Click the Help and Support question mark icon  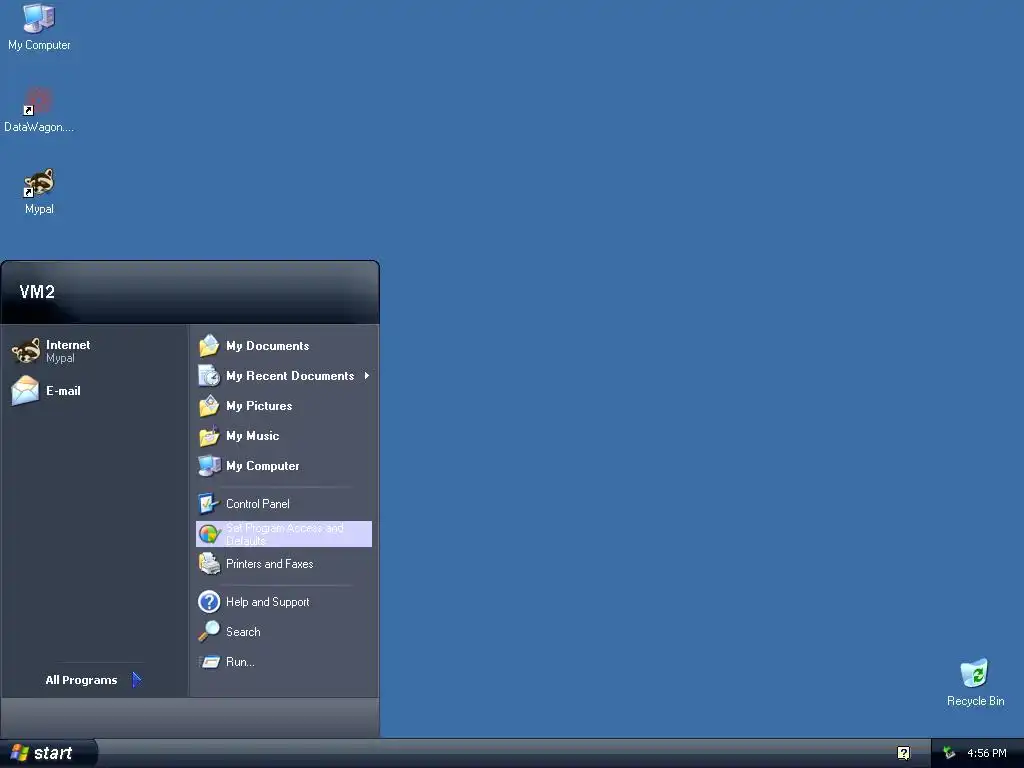pyautogui.click(x=209, y=601)
